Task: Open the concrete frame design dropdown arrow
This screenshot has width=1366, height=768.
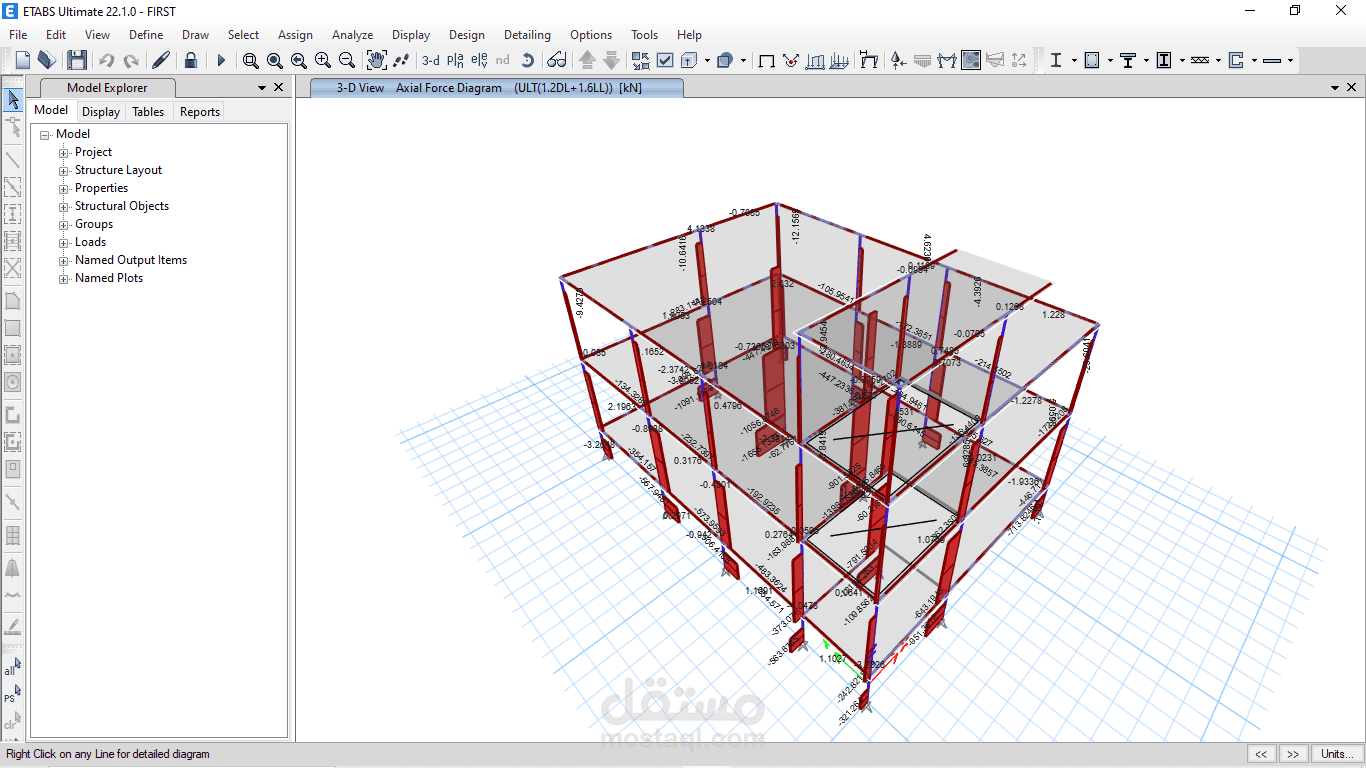Action: [1110, 60]
